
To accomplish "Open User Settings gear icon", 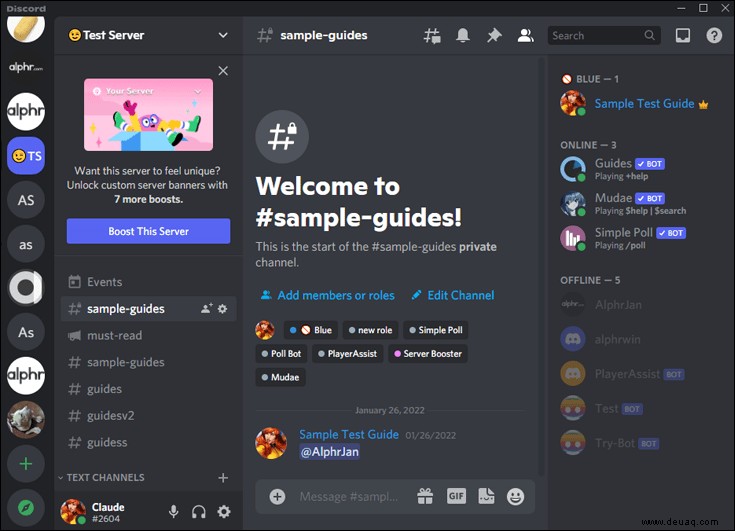I will (x=224, y=512).
